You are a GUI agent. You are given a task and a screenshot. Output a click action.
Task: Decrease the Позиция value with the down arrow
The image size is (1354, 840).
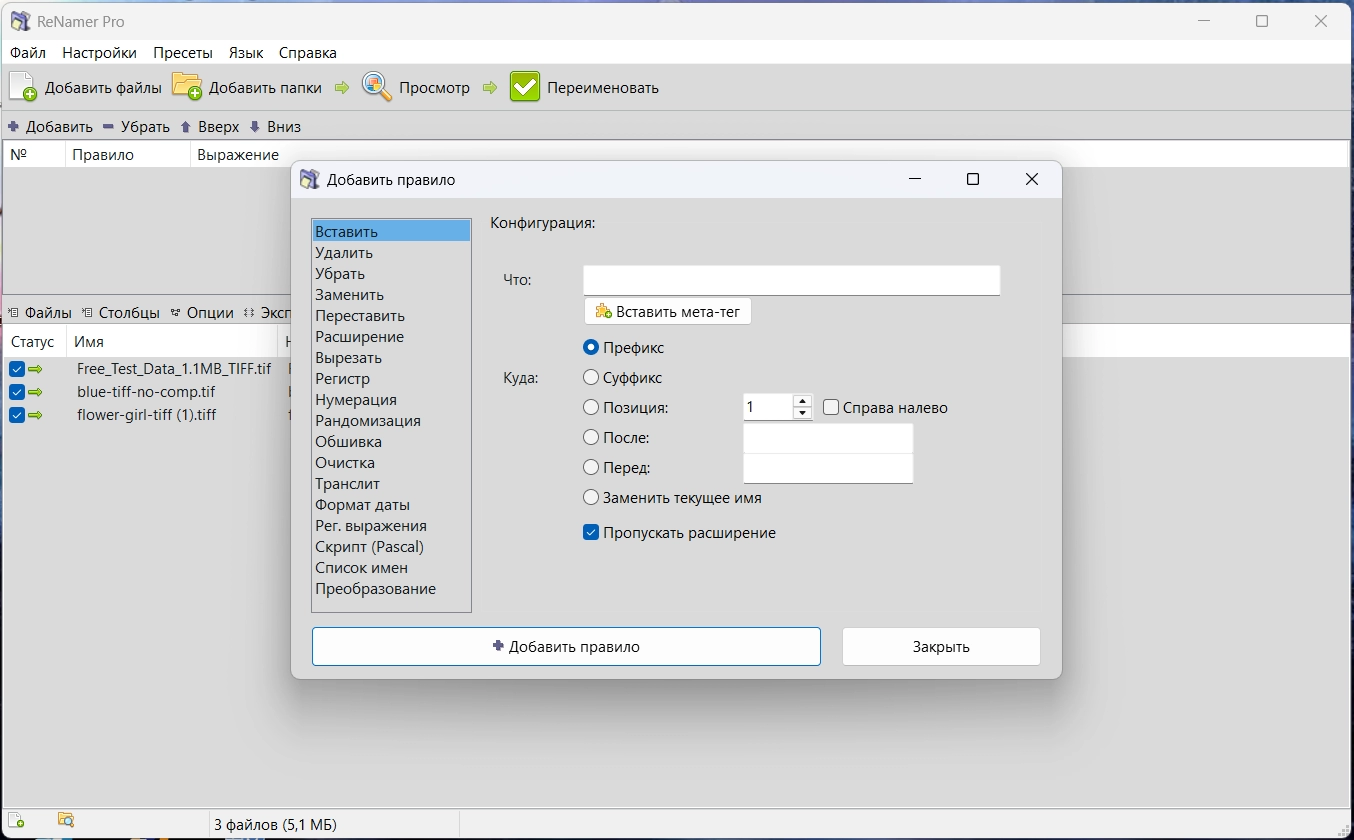[x=802, y=413]
